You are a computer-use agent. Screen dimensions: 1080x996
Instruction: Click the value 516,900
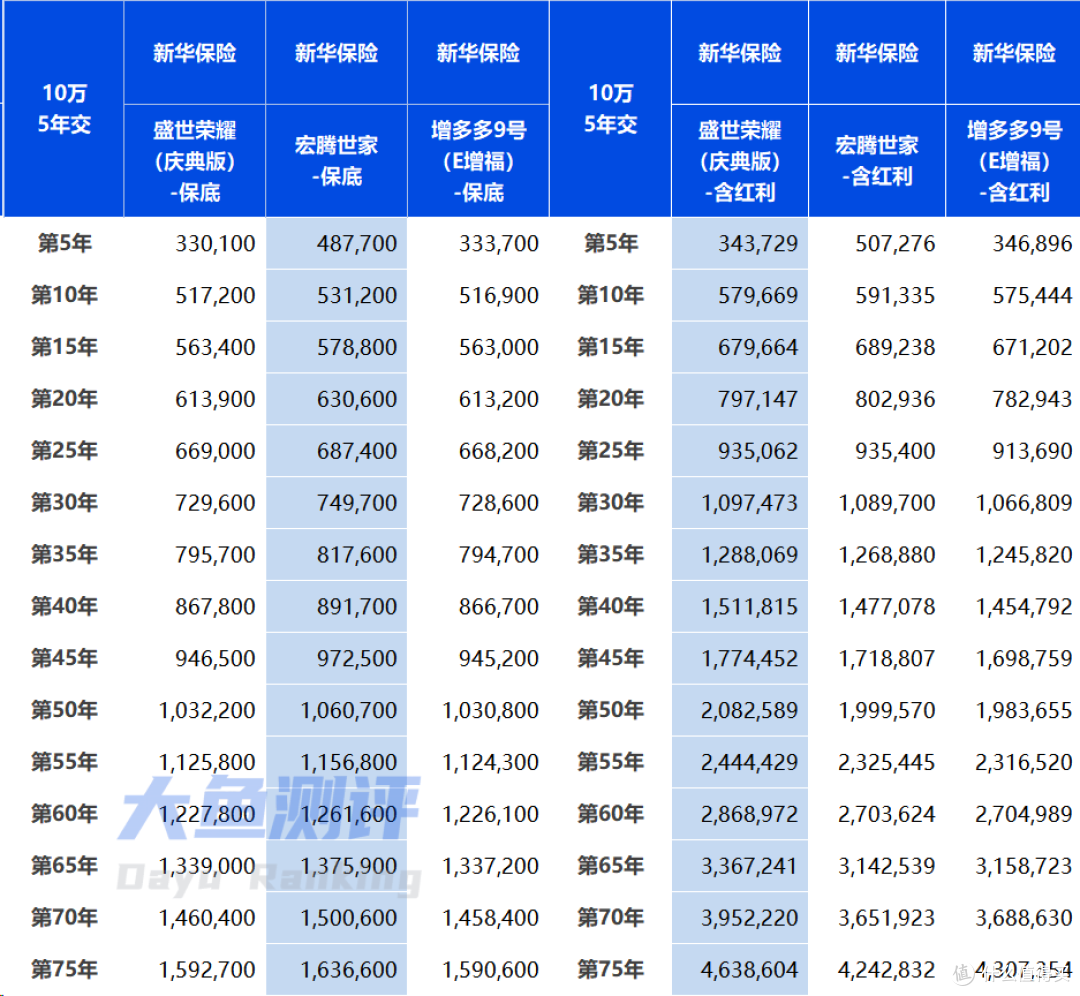(x=499, y=295)
